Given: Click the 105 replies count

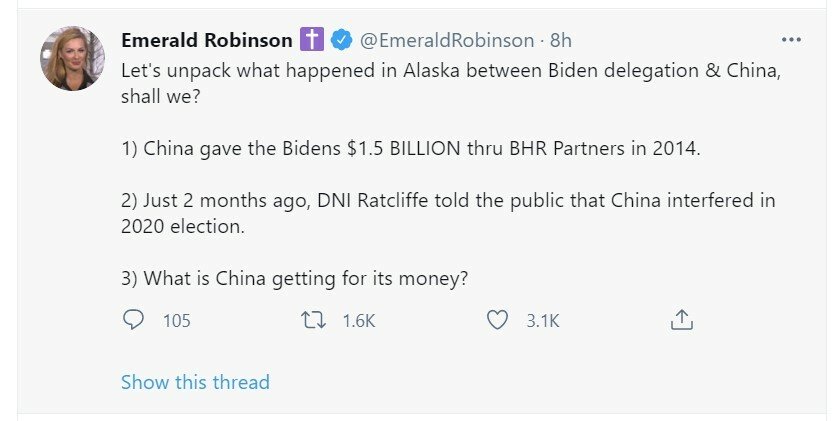Looking at the screenshot, I should point(176,321).
